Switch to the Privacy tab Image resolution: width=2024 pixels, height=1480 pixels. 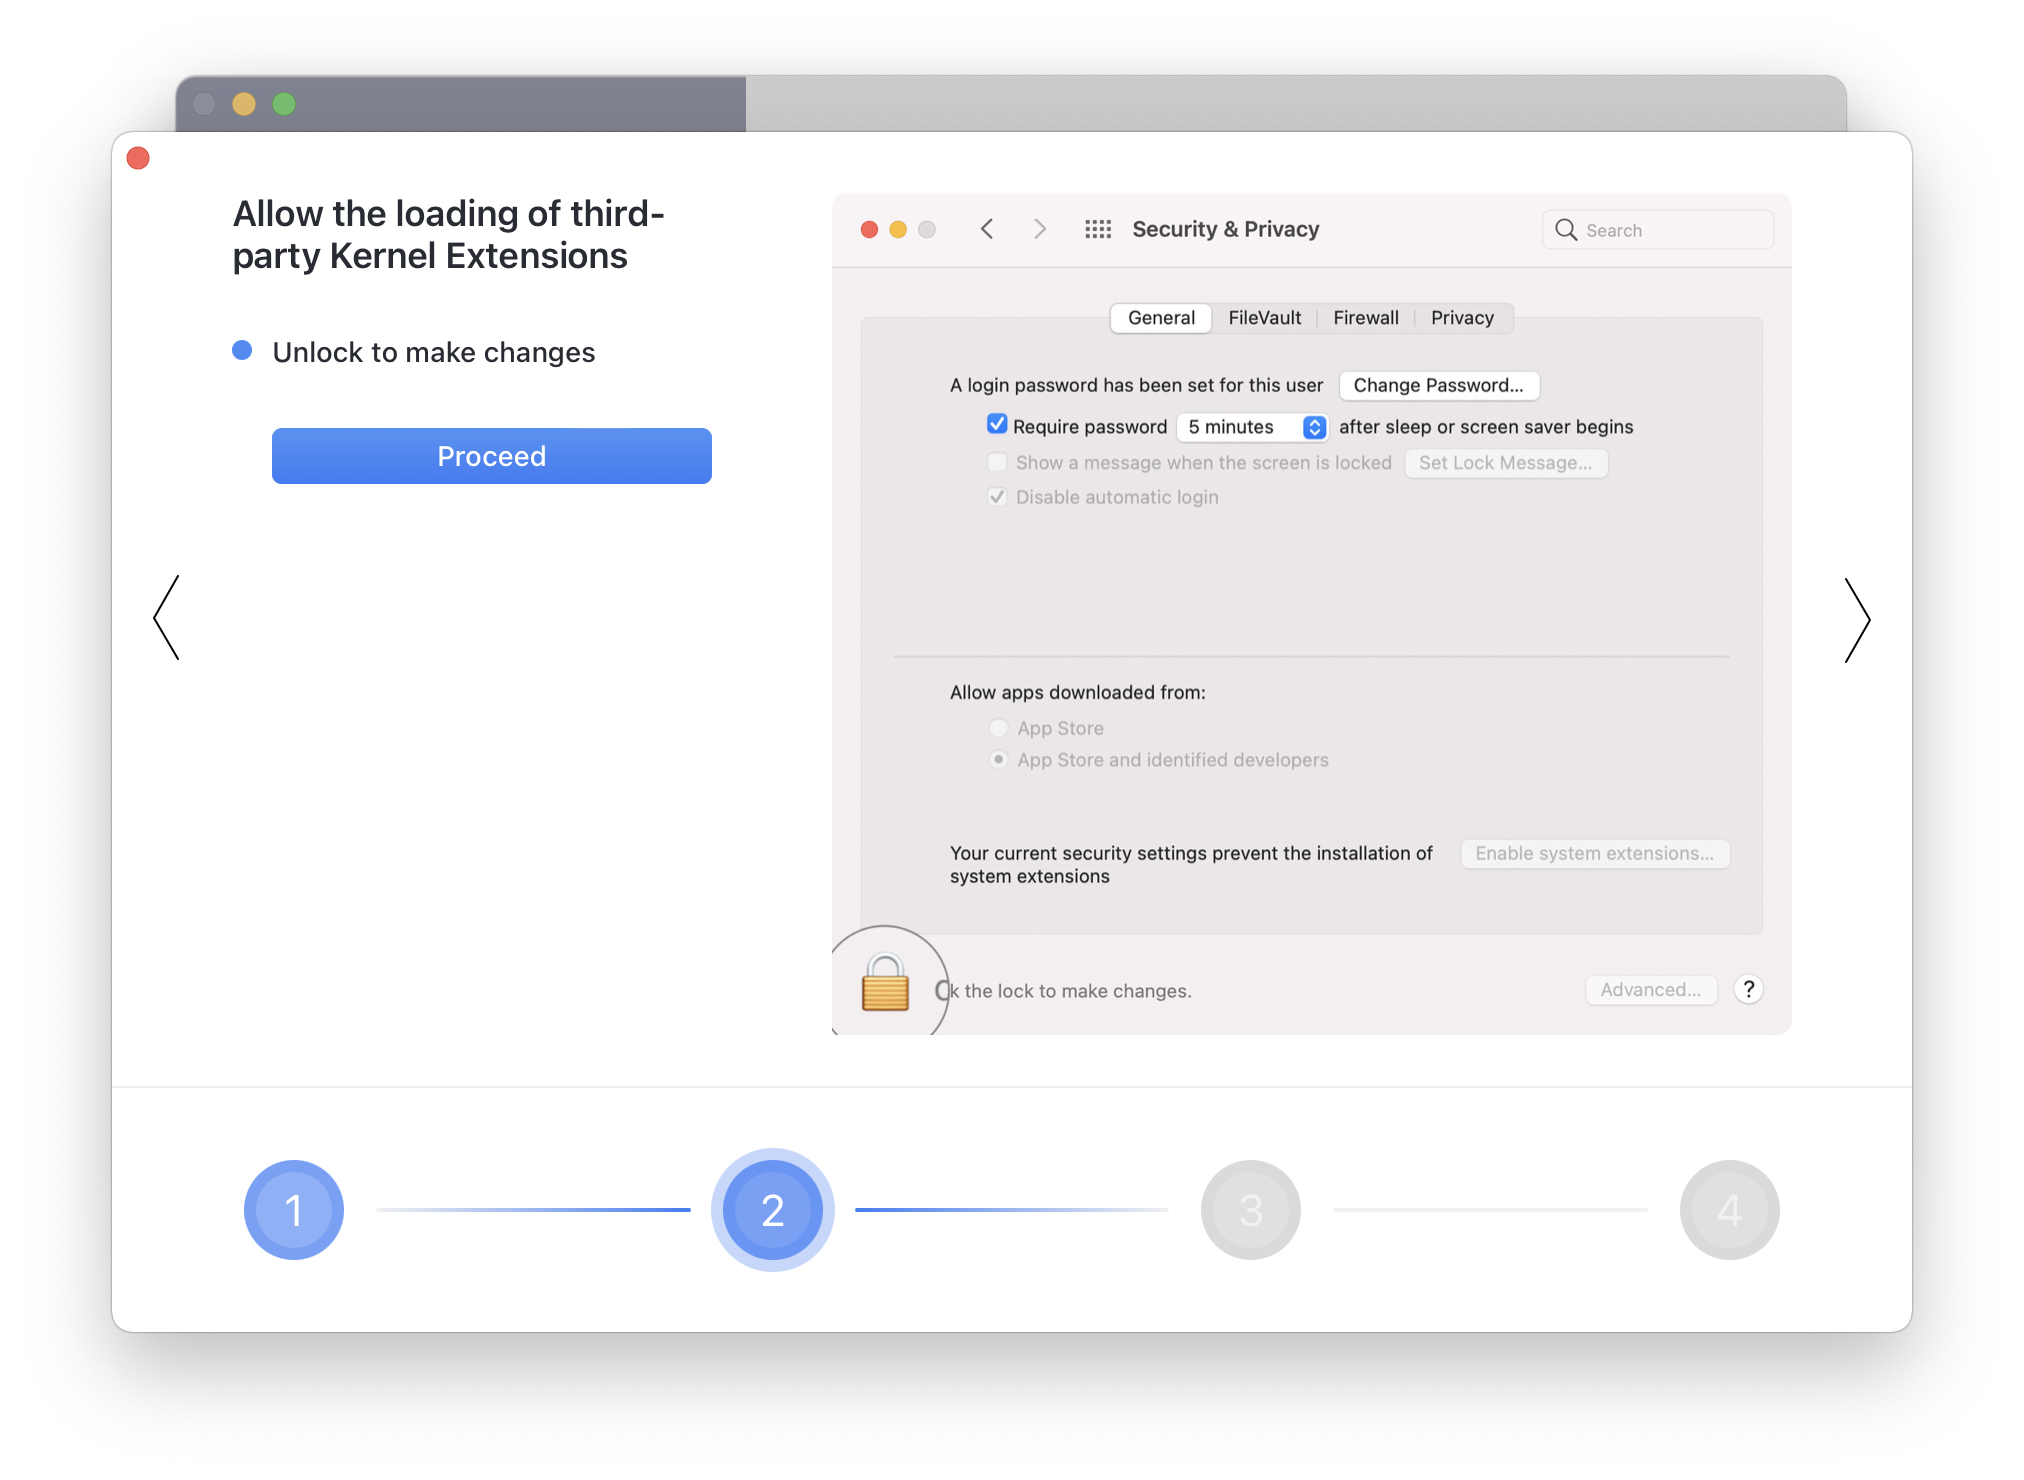coord(1461,318)
